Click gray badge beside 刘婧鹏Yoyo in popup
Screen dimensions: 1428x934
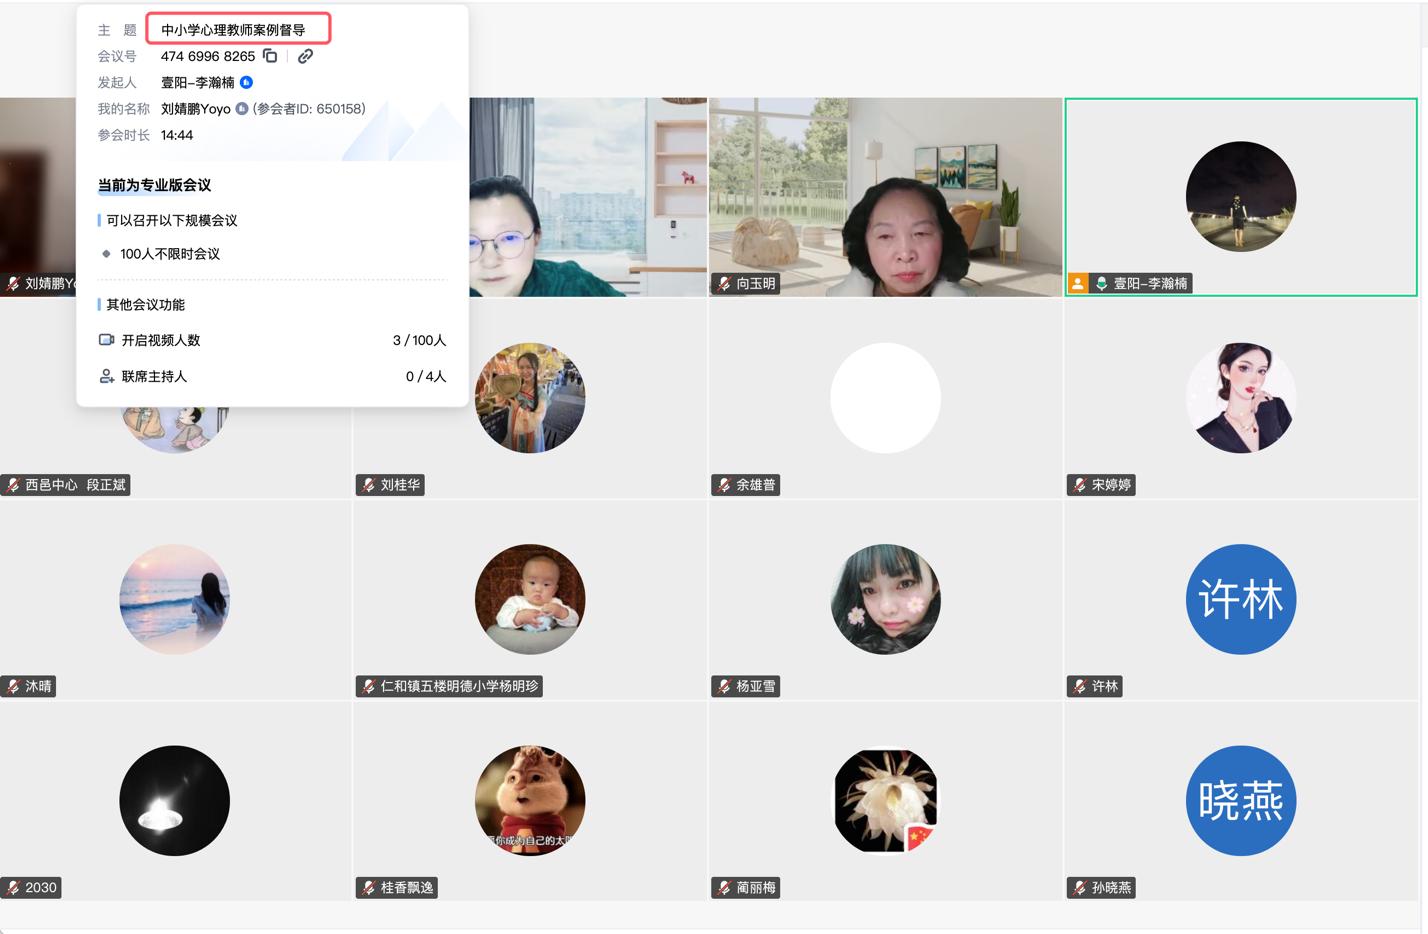coord(241,108)
